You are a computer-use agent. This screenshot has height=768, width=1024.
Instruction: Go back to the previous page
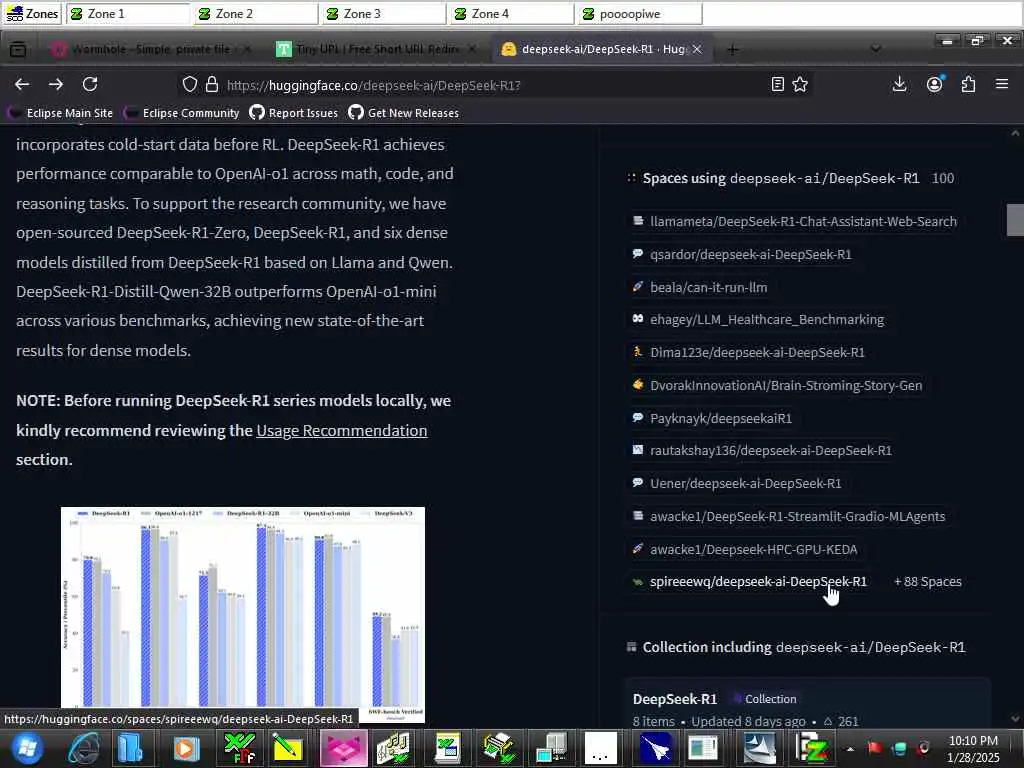[x=22, y=84]
